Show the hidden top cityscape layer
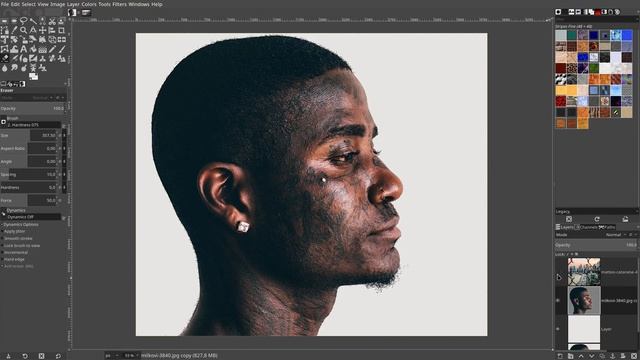Screen dimensions: 640x360 pyautogui.click(x=558, y=272)
